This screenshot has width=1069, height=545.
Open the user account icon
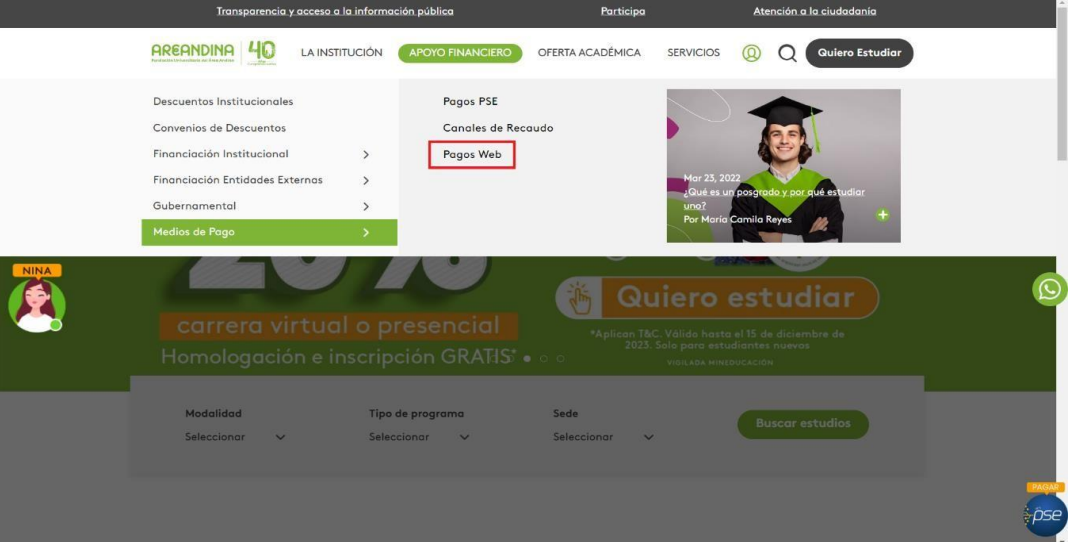(x=751, y=53)
